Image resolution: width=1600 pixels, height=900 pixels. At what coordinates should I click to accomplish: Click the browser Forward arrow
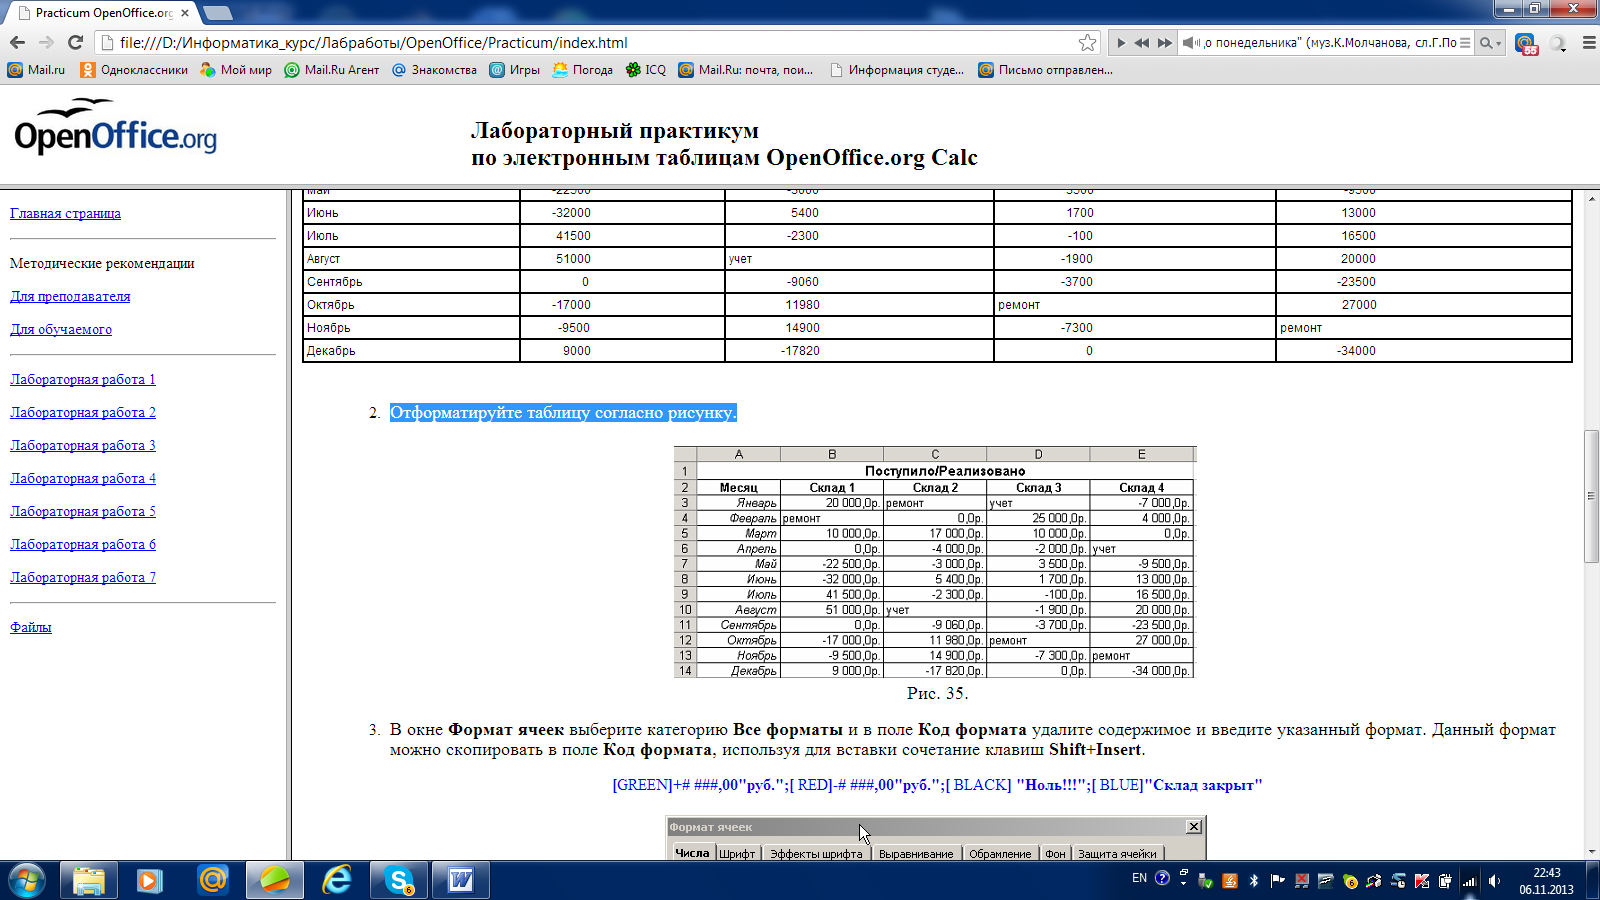pyautogui.click(x=46, y=43)
